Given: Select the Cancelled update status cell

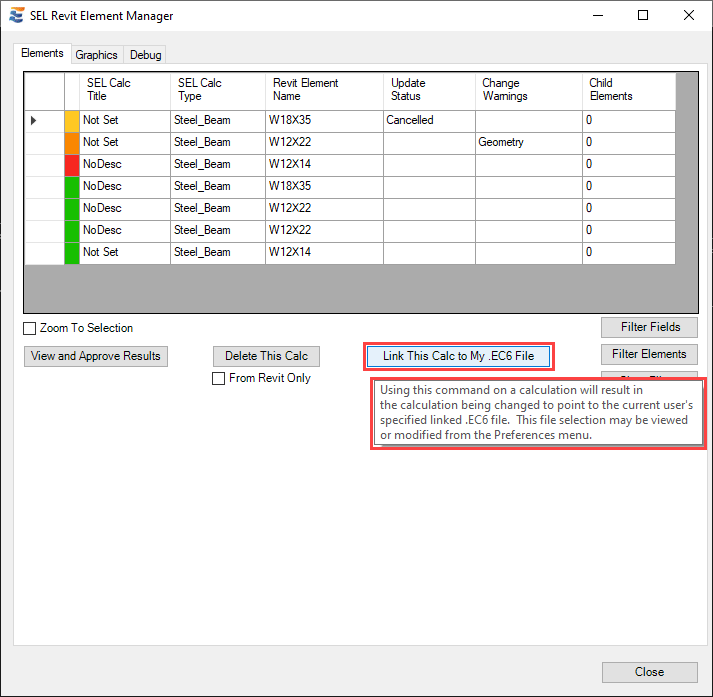Looking at the screenshot, I should [428, 120].
